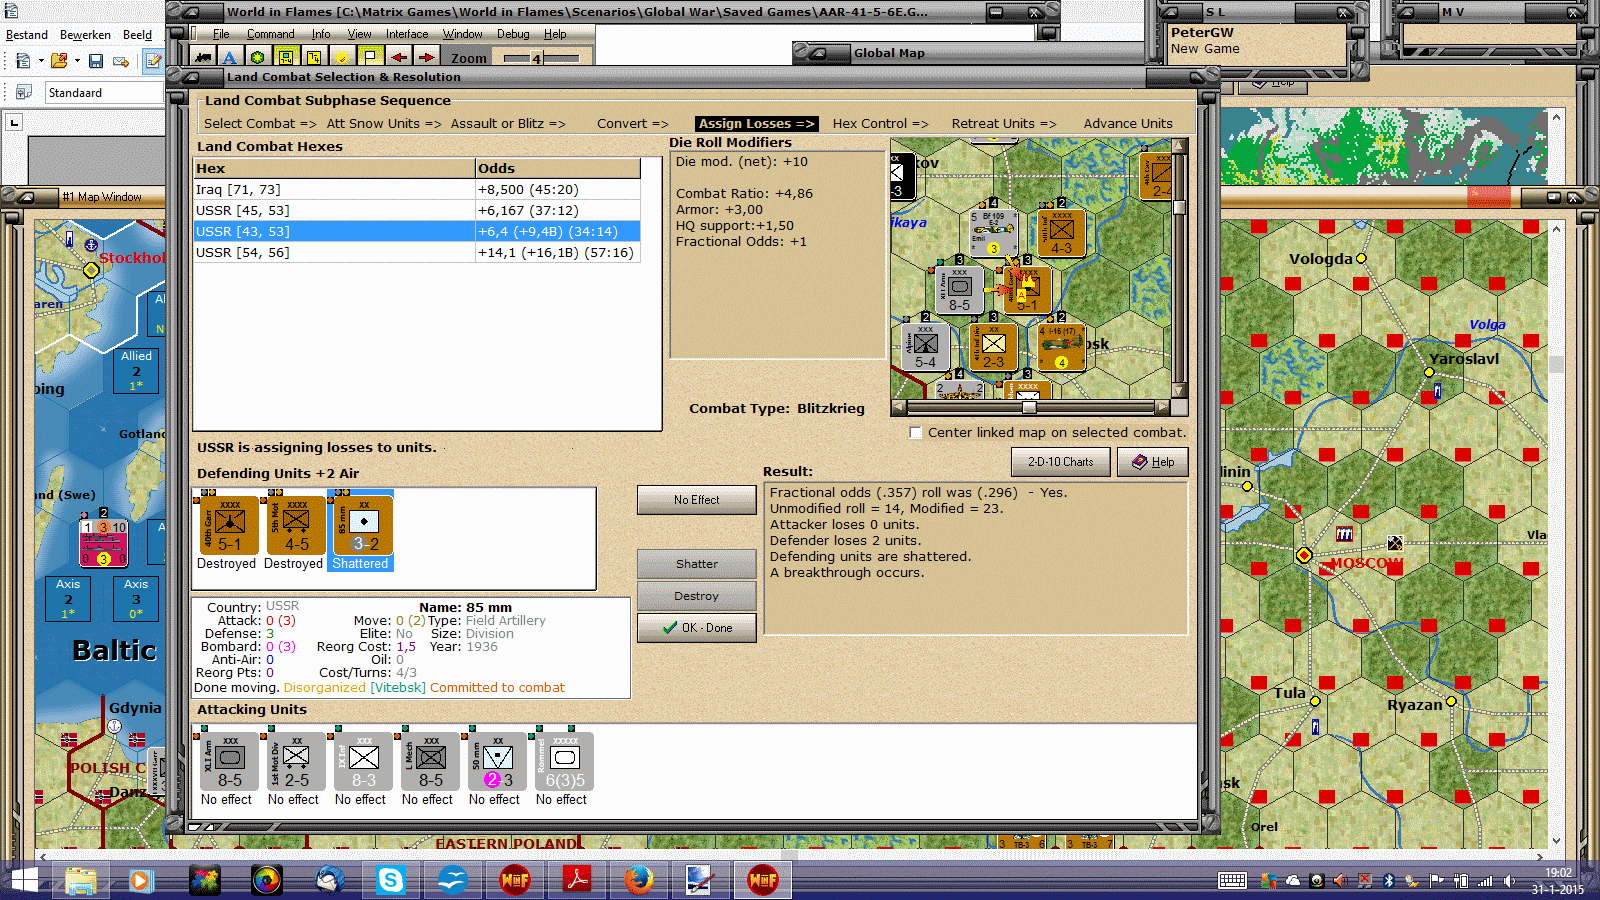The height and width of the screenshot is (900, 1600).
Task: Click the Windows Start button
Action: [x=23, y=880]
